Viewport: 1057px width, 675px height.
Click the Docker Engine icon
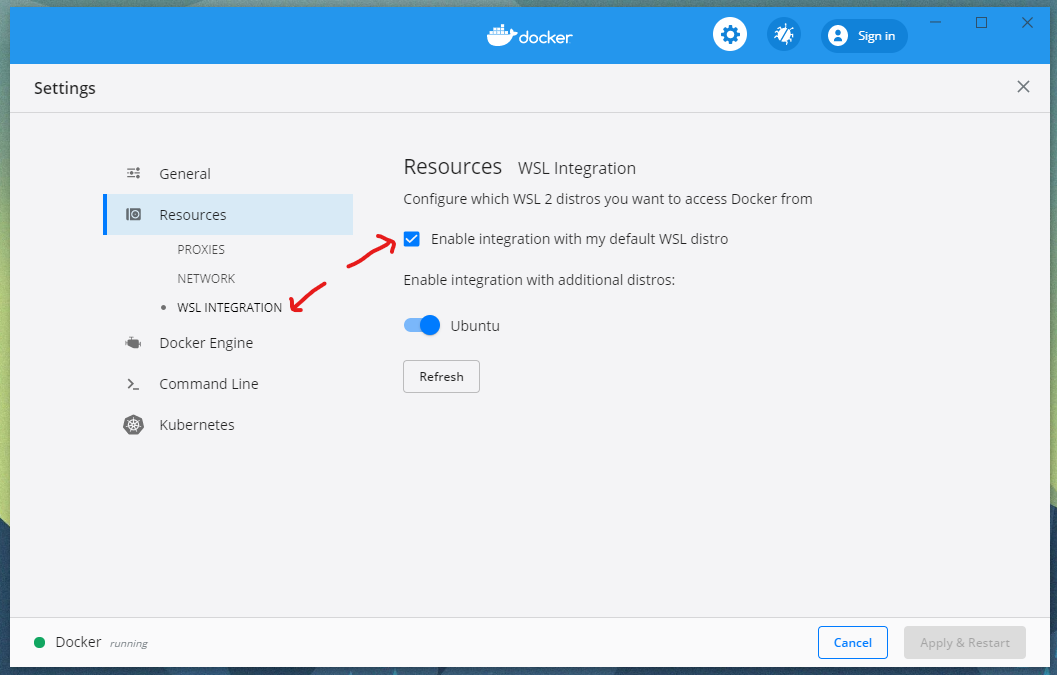point(133,343)
